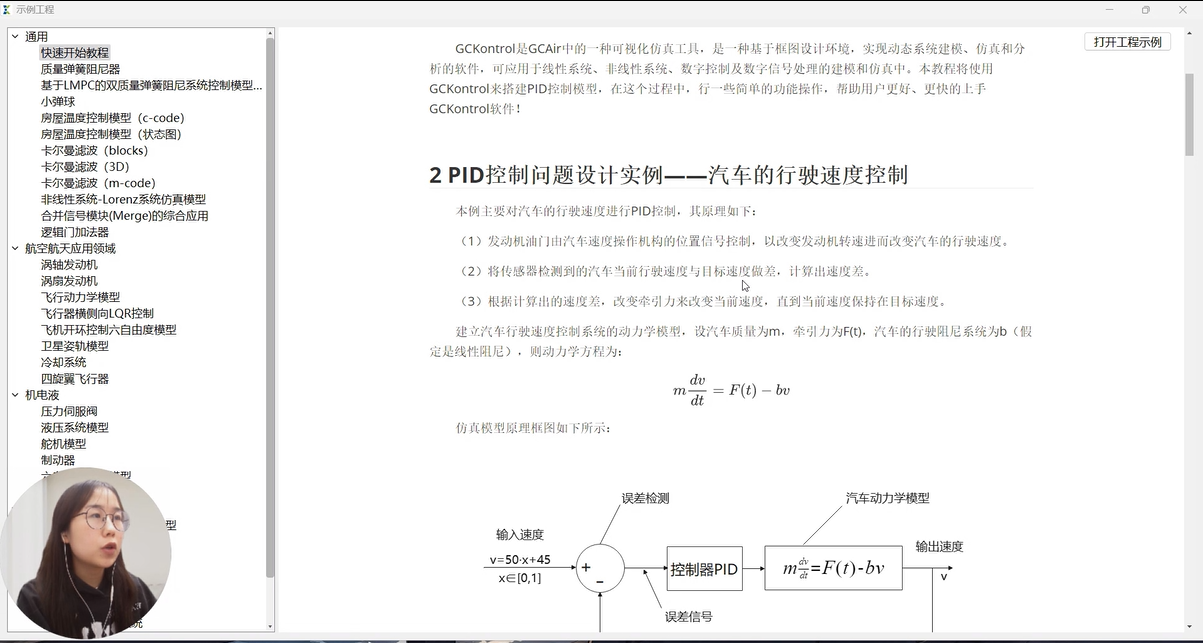1203x643 pixels.
Task: Click the document pane's vertical scrollbar thumb
Action: click(x=1189, y=114)
